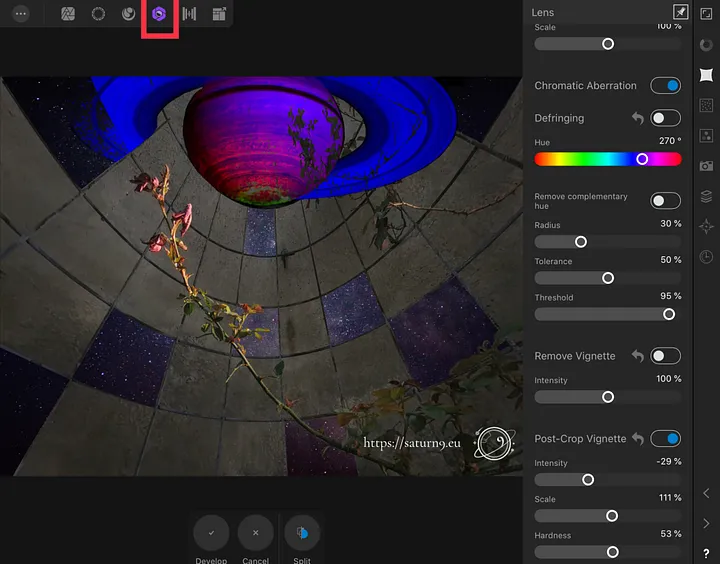Reset the Post-Crop Vignette settings

[637, 439]
